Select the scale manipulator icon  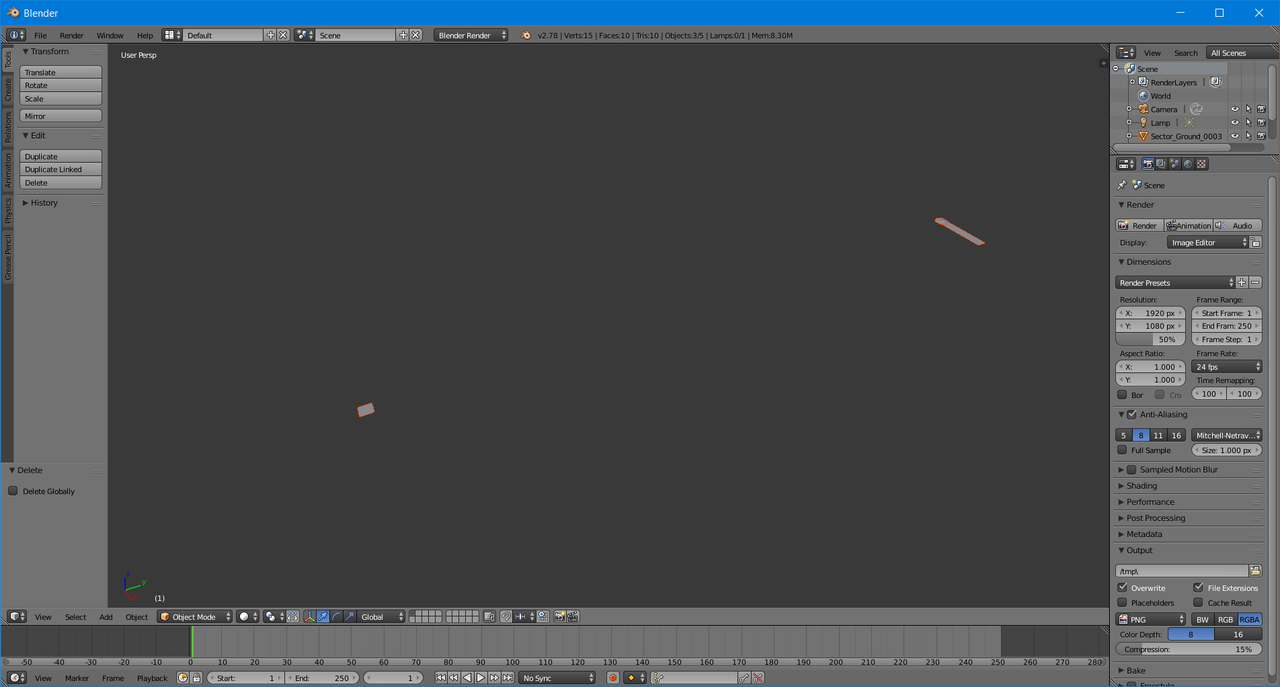(x=349, y=617)
